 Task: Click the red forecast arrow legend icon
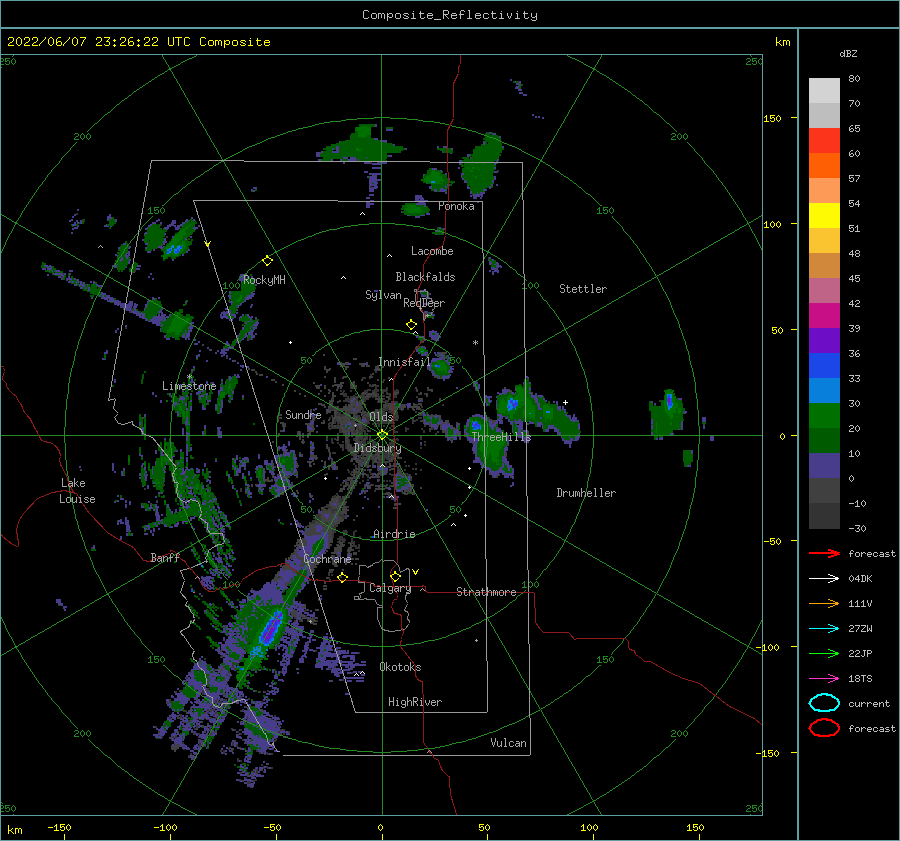[824, 553]
